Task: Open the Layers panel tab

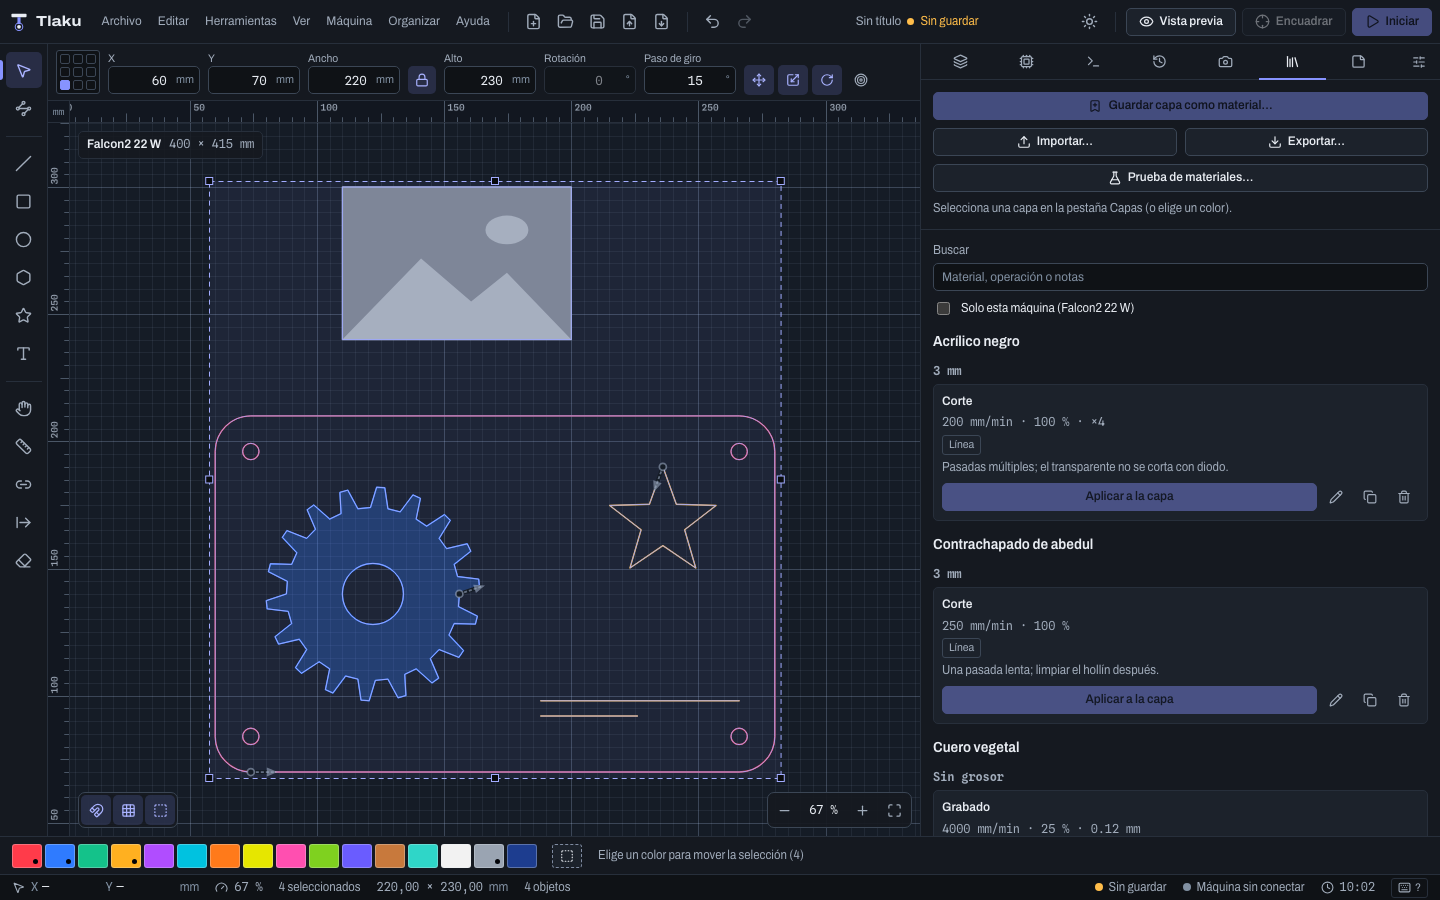Action: coord(960,62)
